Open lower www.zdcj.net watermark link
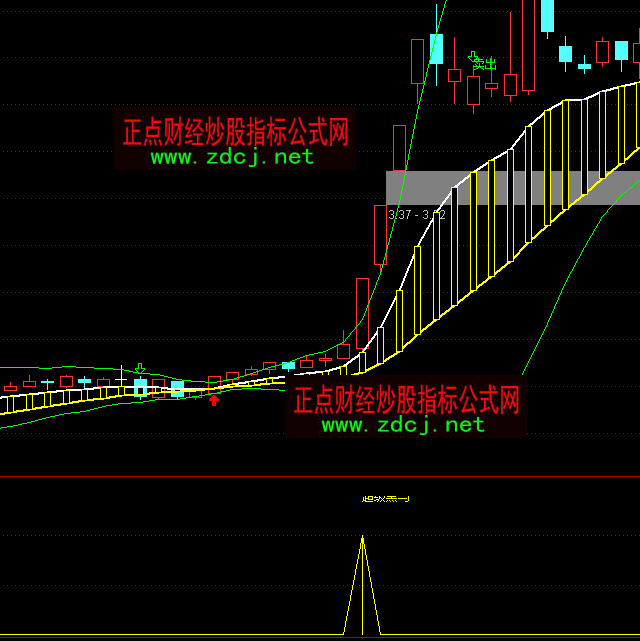 [403, 425]
